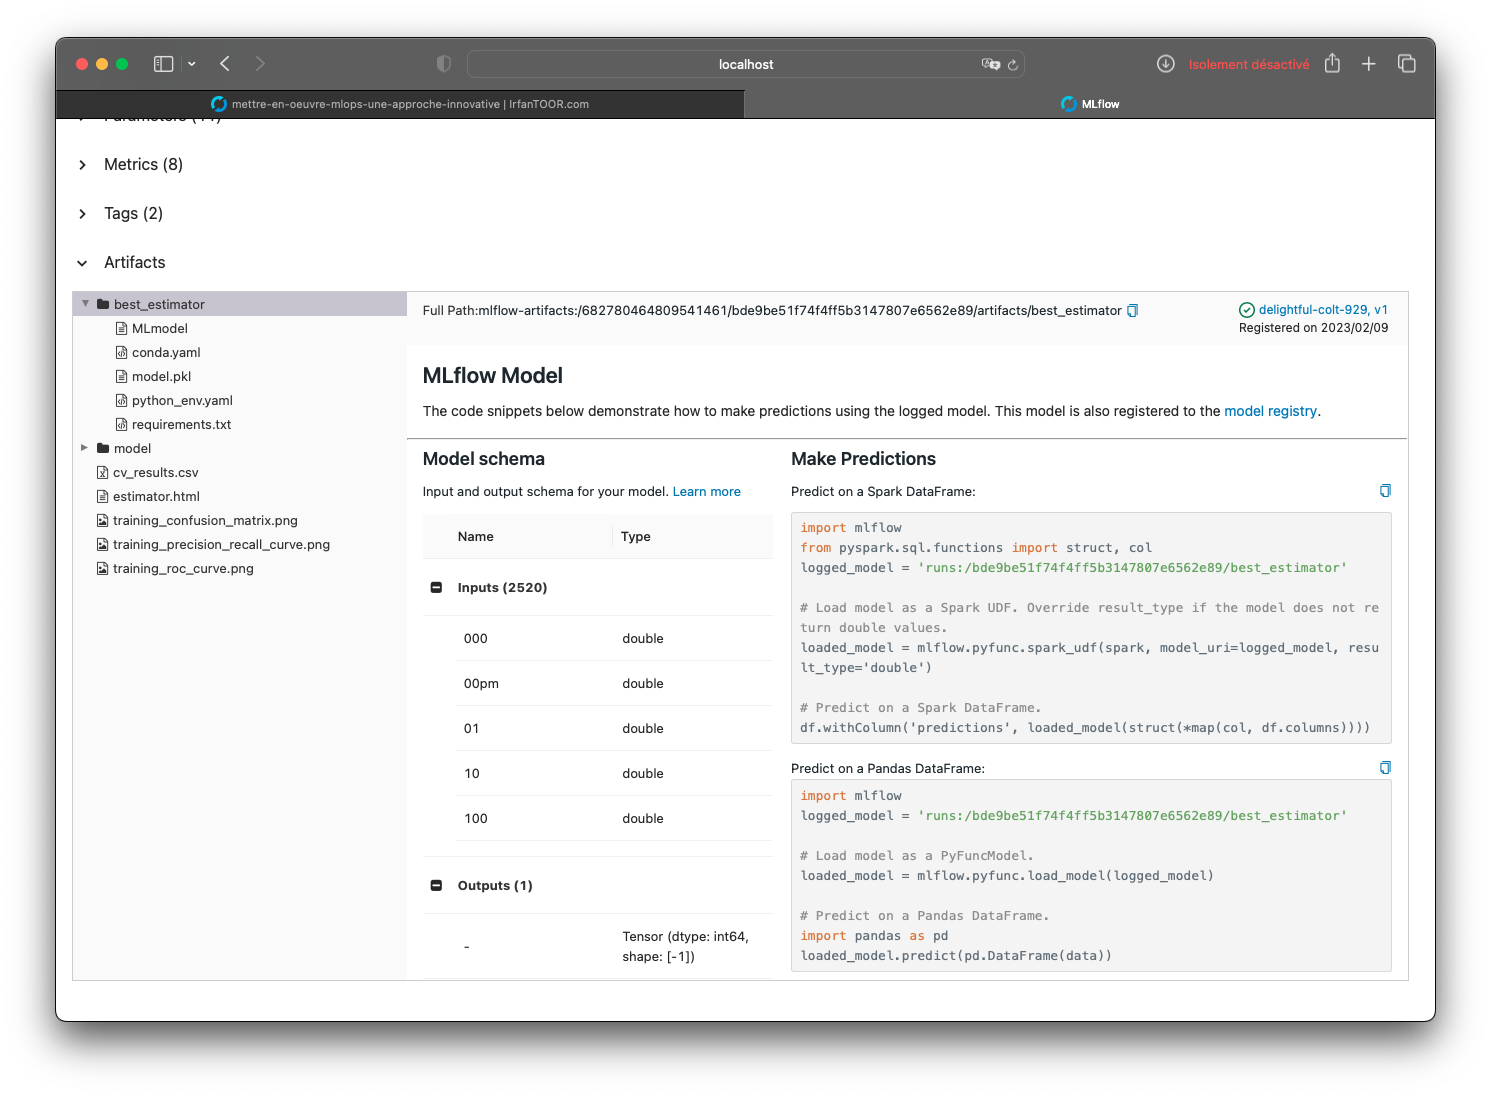Go back to the previous page

[x=225, y=64]
